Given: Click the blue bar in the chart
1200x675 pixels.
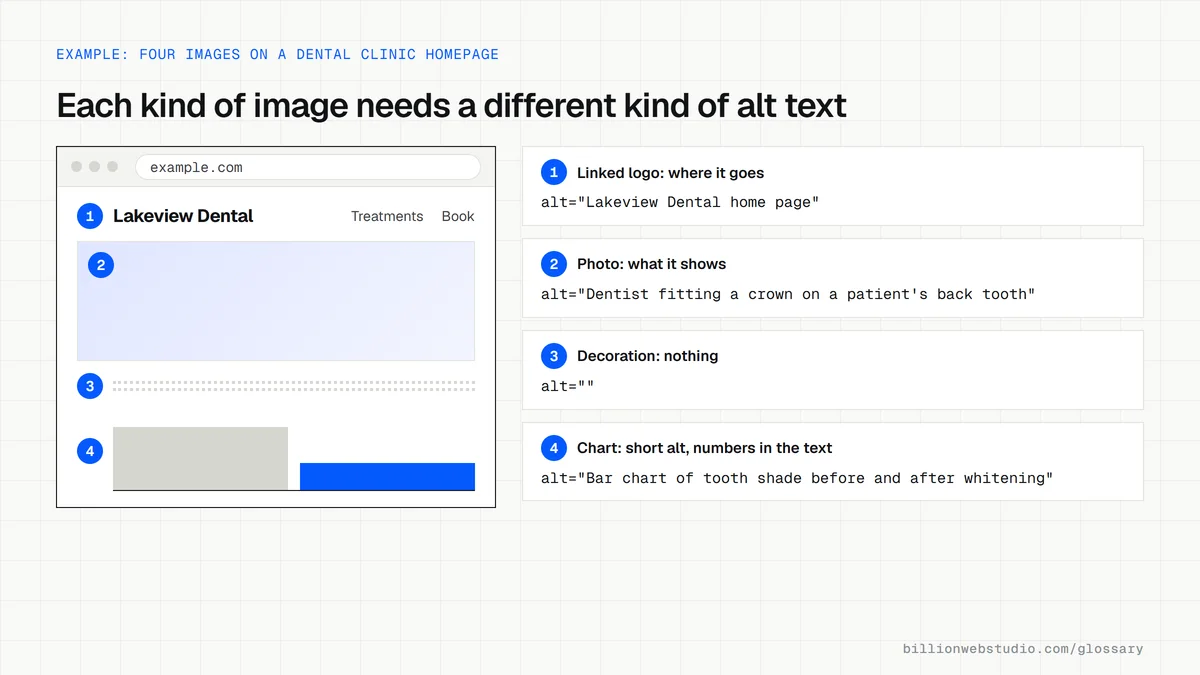Looking at the screenshot, I should [x=387, y=476].
